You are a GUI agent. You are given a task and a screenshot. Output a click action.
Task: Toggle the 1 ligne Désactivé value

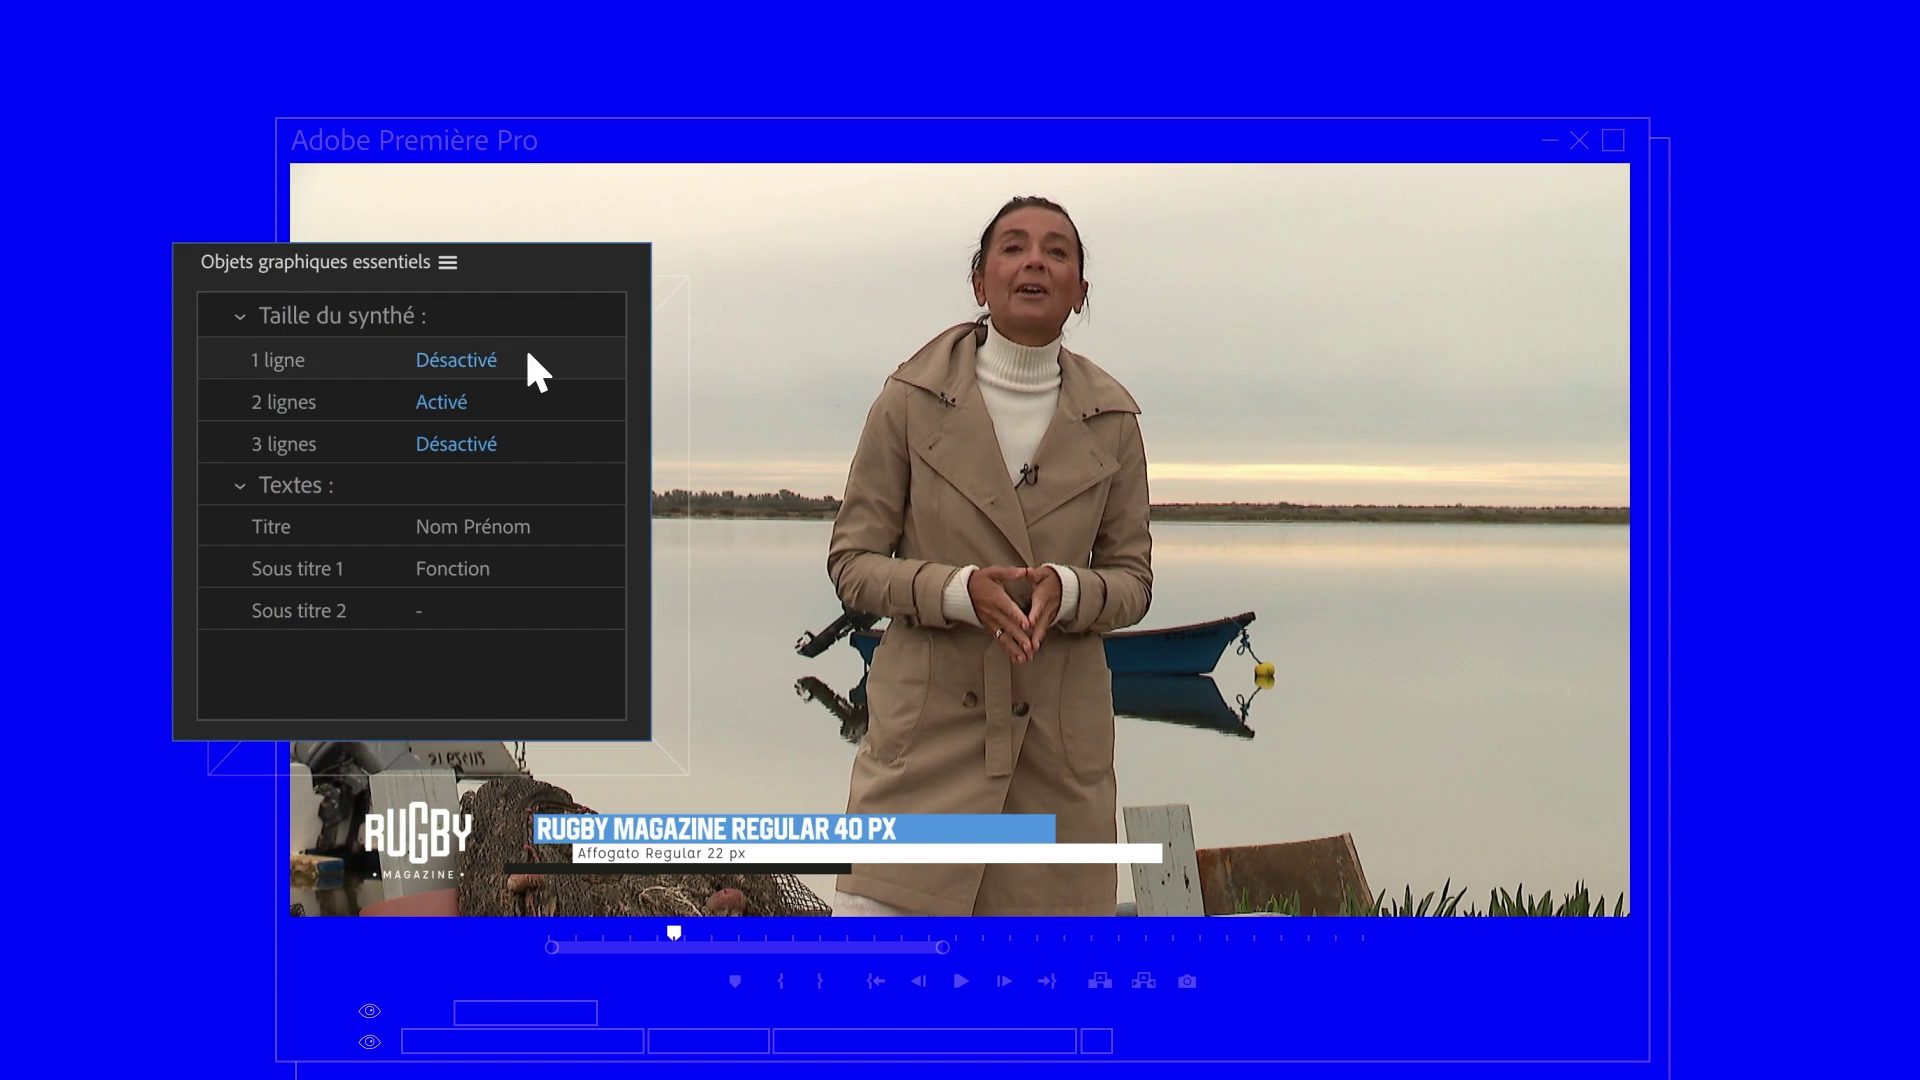coord(456,360)
